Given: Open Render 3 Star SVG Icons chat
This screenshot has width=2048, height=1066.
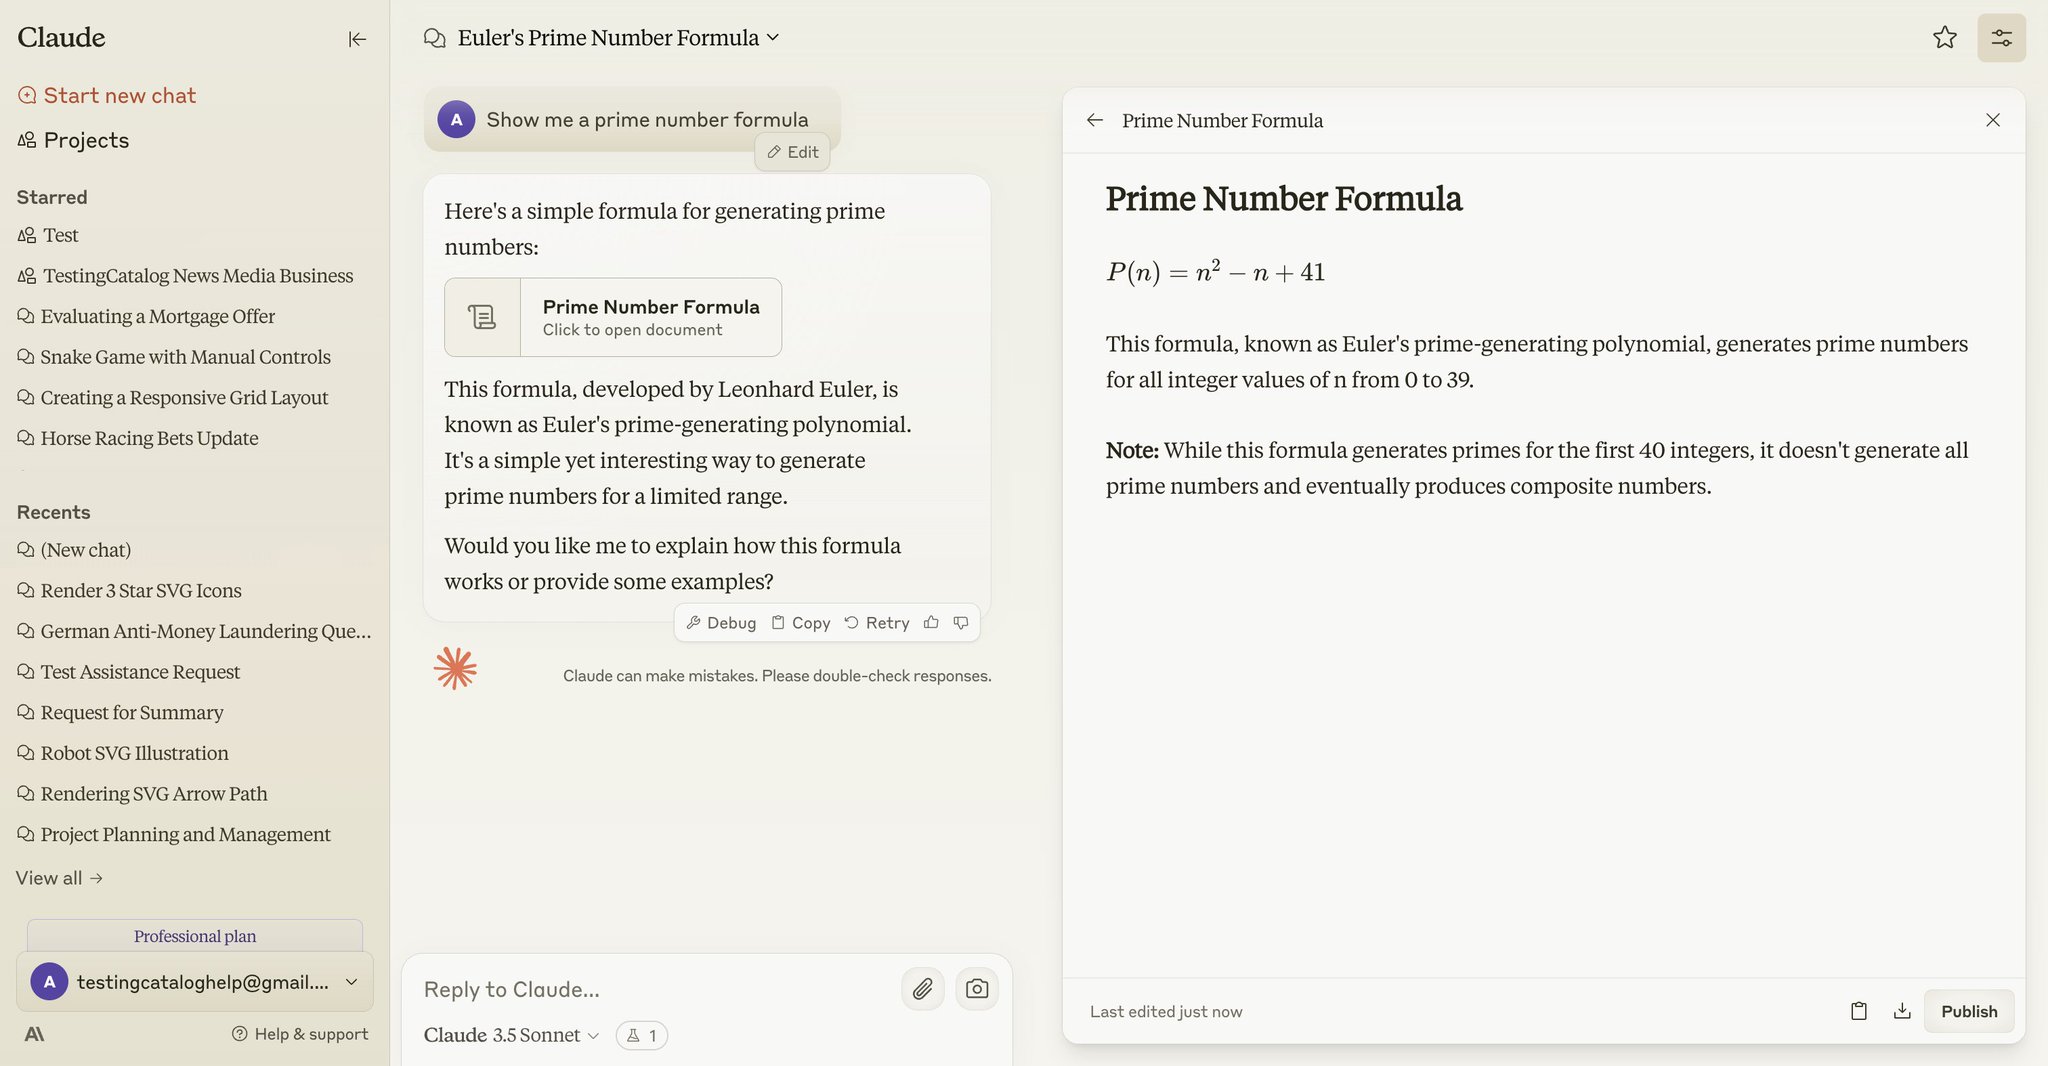Looking at the screenshot, I should (129, 591).
